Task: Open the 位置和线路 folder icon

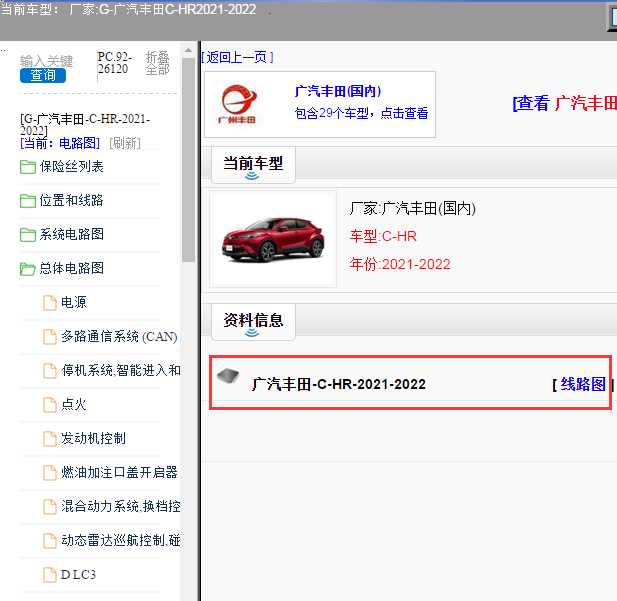Action: coord(28,201)
